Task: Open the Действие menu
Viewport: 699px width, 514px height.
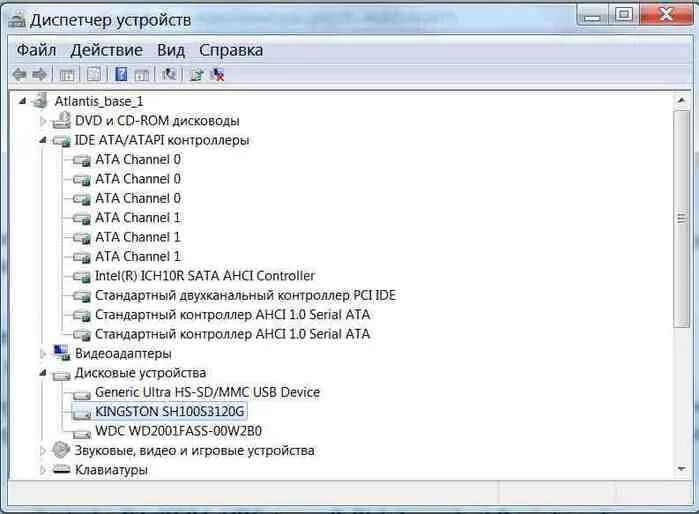Action: click(x=107, y=50)
